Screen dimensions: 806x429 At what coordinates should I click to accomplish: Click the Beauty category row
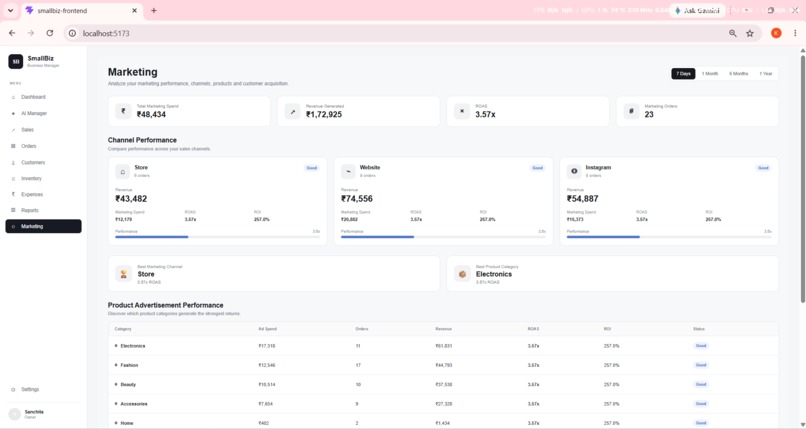(443, 384)
